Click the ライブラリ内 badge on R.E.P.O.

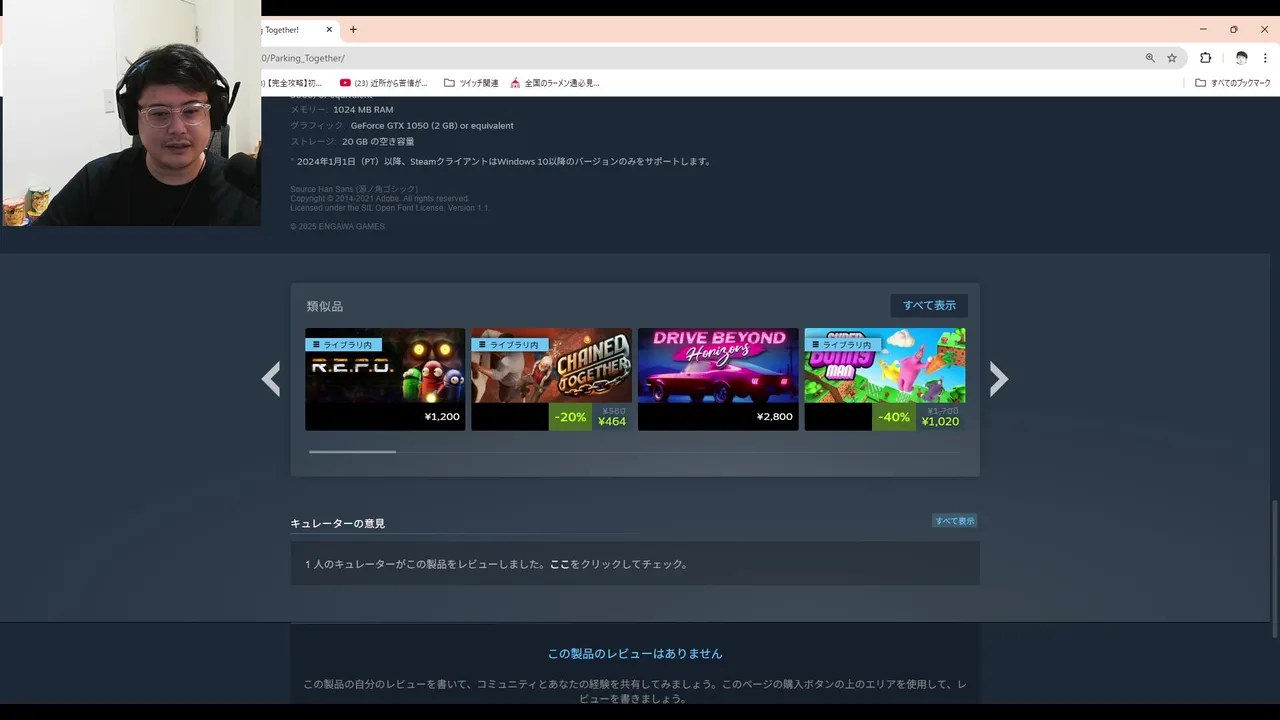(x=343, y=345)
